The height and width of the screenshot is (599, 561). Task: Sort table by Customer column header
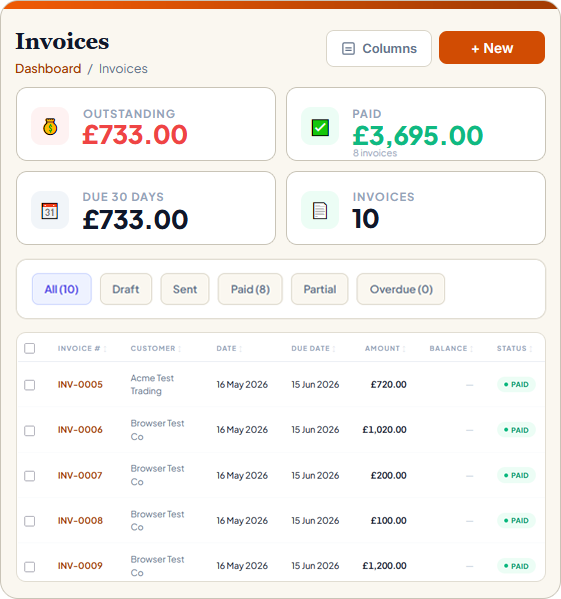tap(155, 348)
